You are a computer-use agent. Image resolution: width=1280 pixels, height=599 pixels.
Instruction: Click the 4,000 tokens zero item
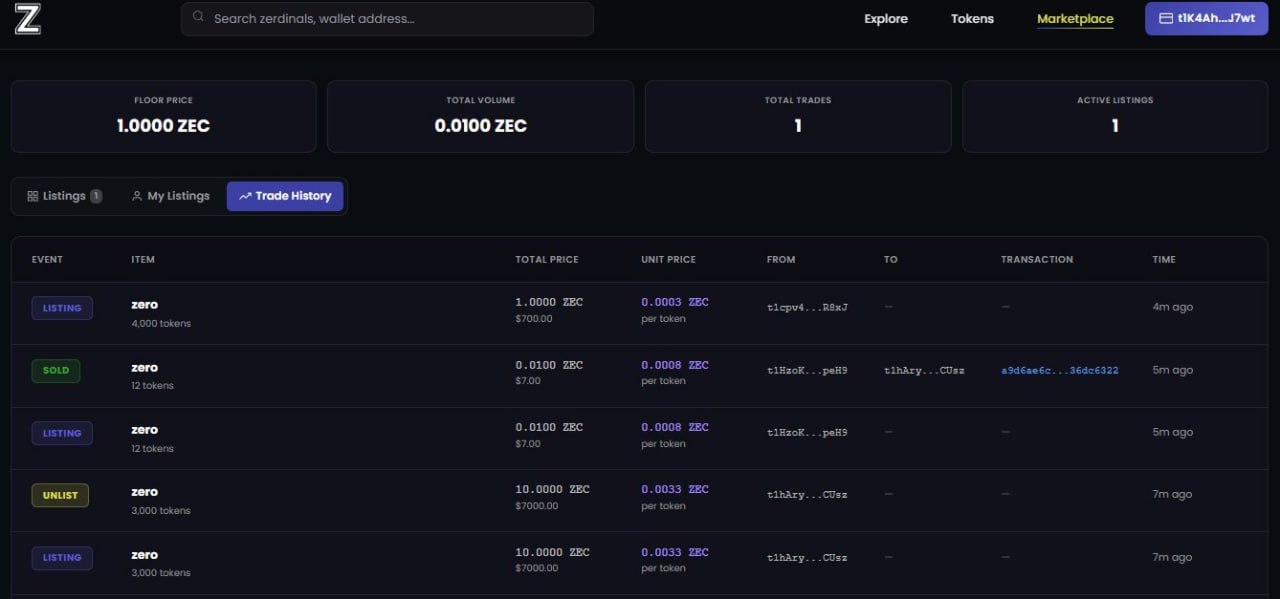[144, 305]
